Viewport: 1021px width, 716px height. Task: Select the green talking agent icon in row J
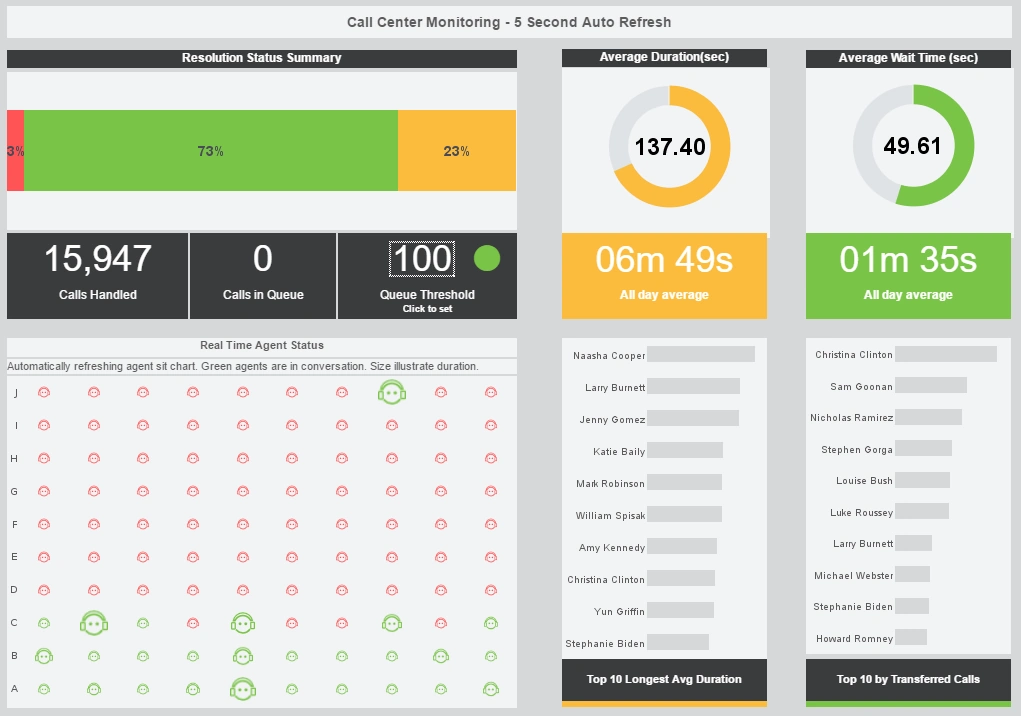[x=391, y=392]
